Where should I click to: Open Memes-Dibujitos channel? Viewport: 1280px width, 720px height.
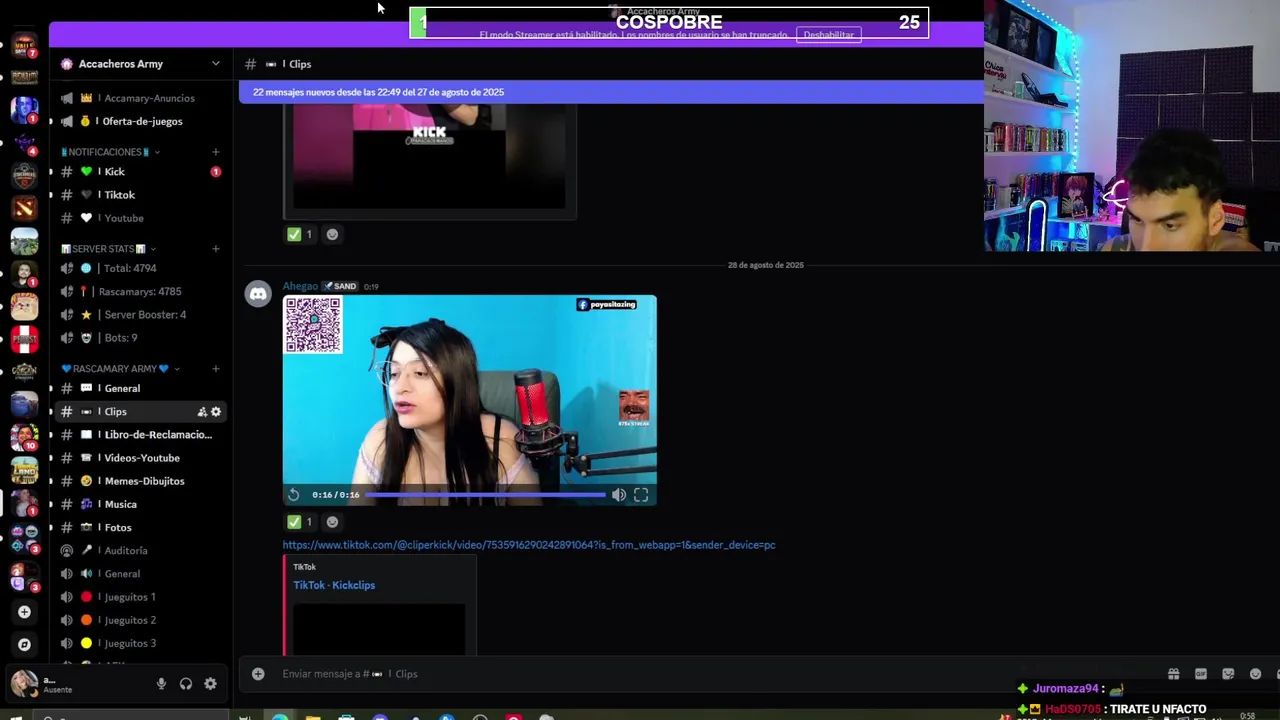pyautogui.click(x=140, y=481)
